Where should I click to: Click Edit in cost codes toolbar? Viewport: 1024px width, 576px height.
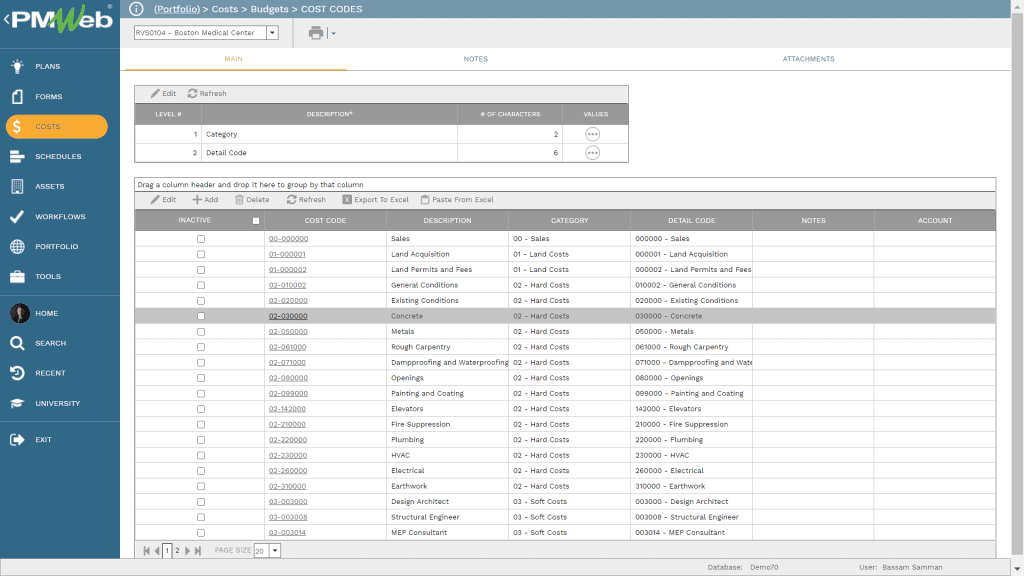(163, 200)
